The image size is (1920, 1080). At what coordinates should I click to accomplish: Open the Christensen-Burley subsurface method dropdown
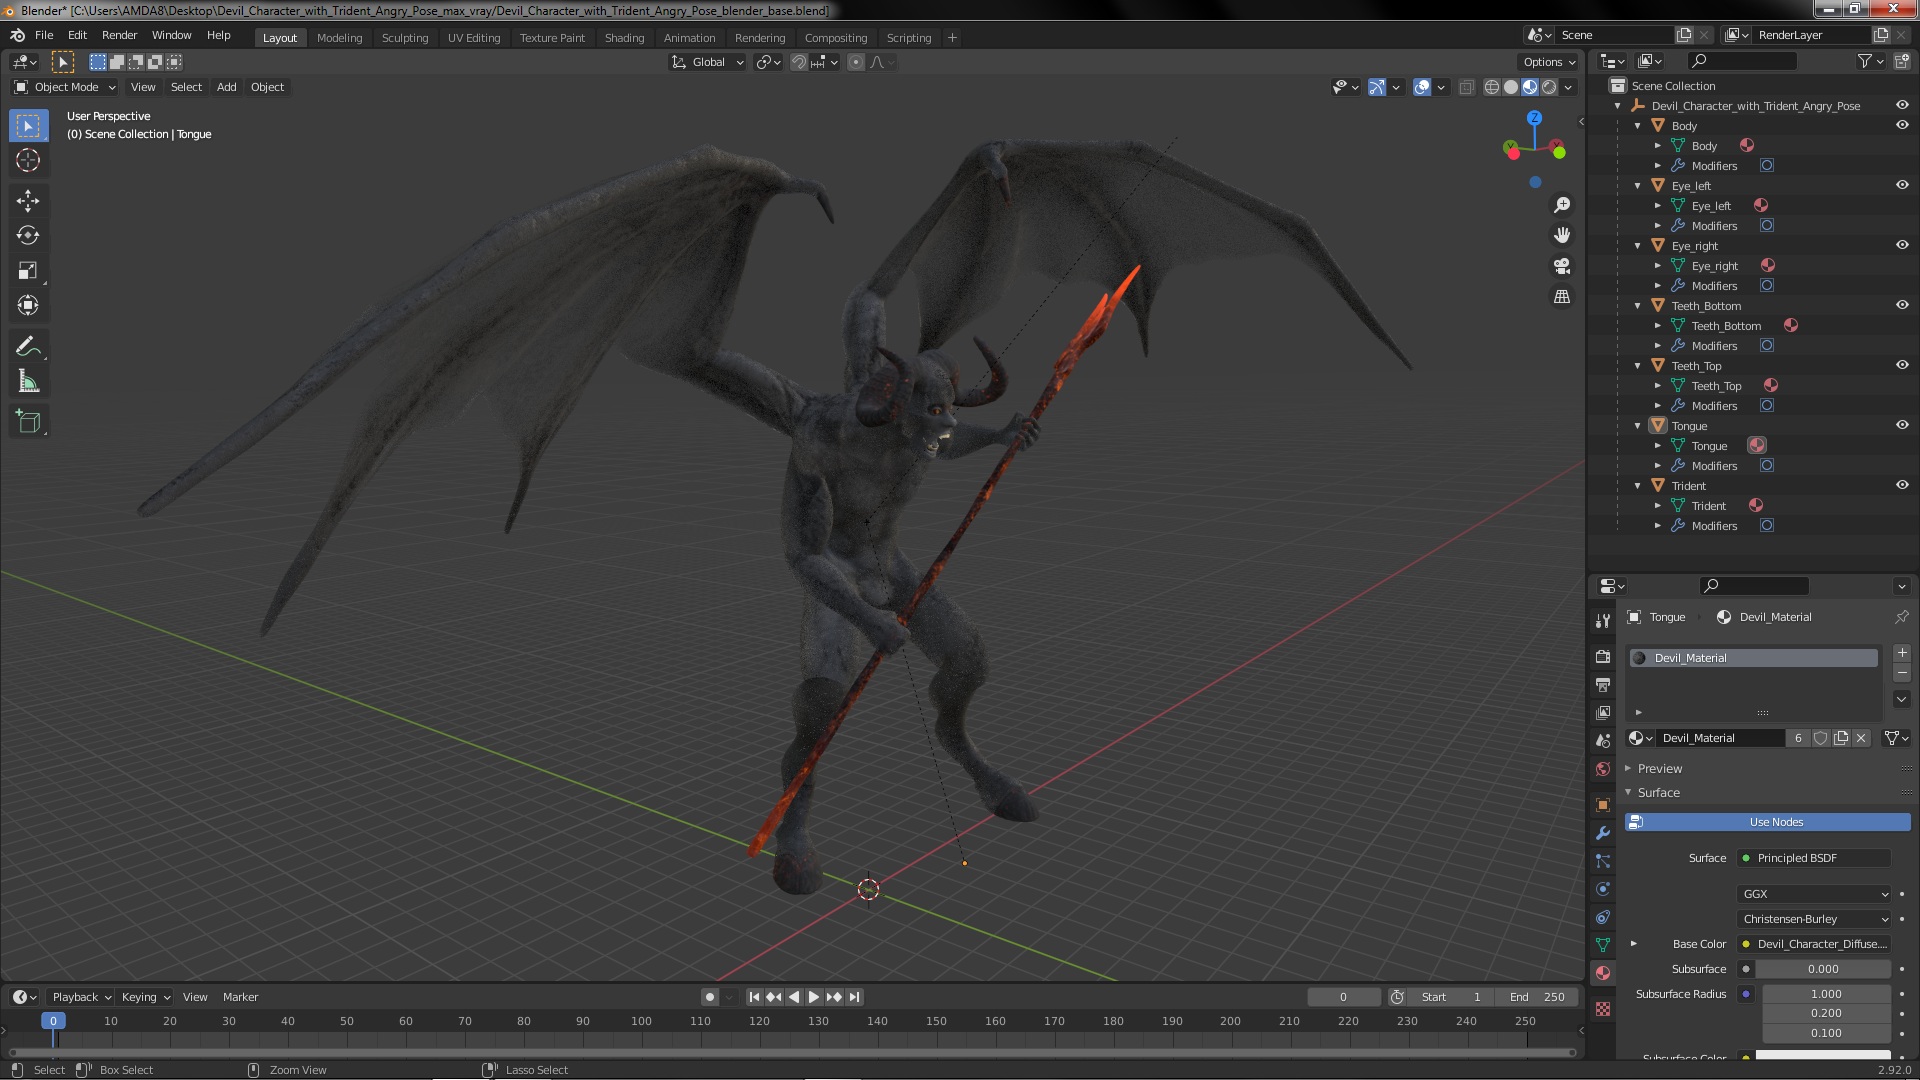1815,919
